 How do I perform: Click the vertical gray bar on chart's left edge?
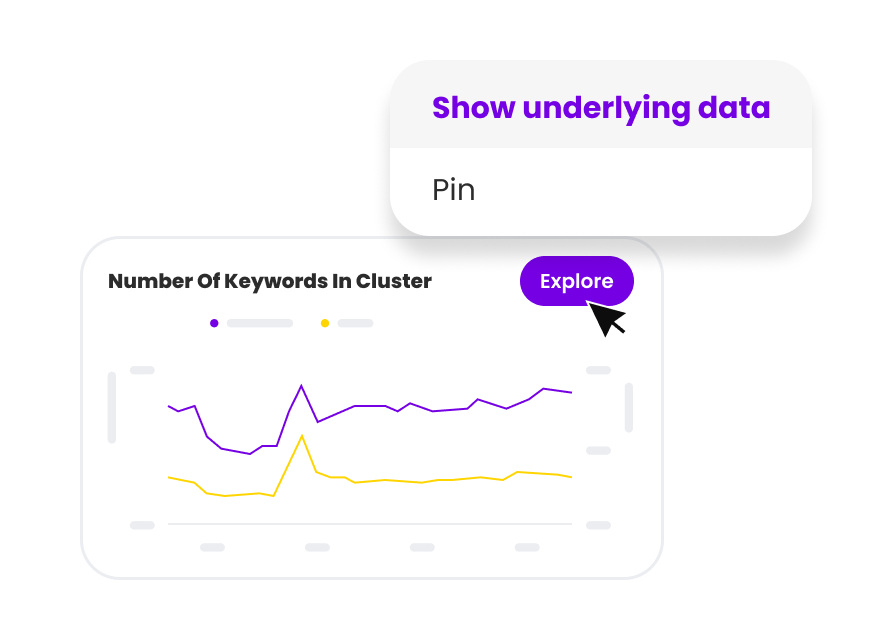click(112, 407)
